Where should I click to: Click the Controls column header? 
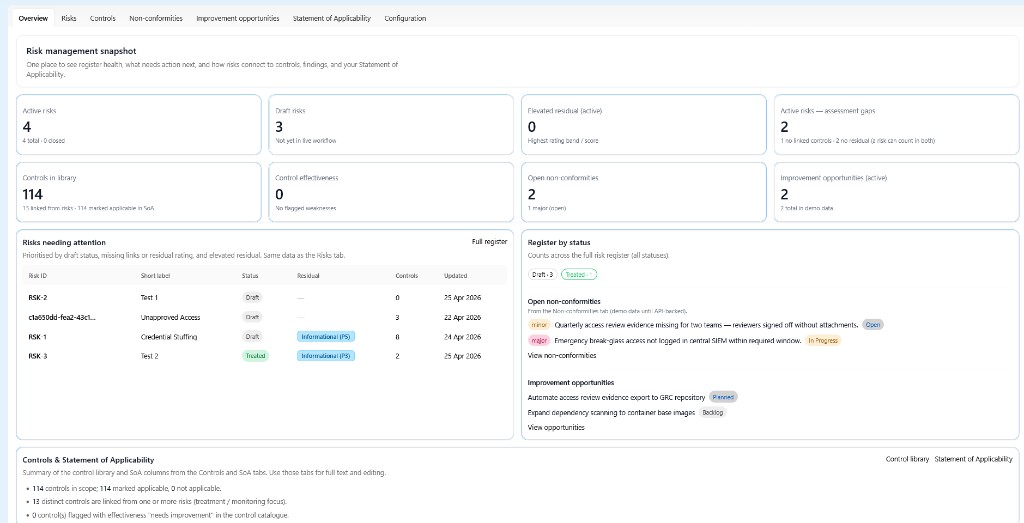click(x=407, y=276)
